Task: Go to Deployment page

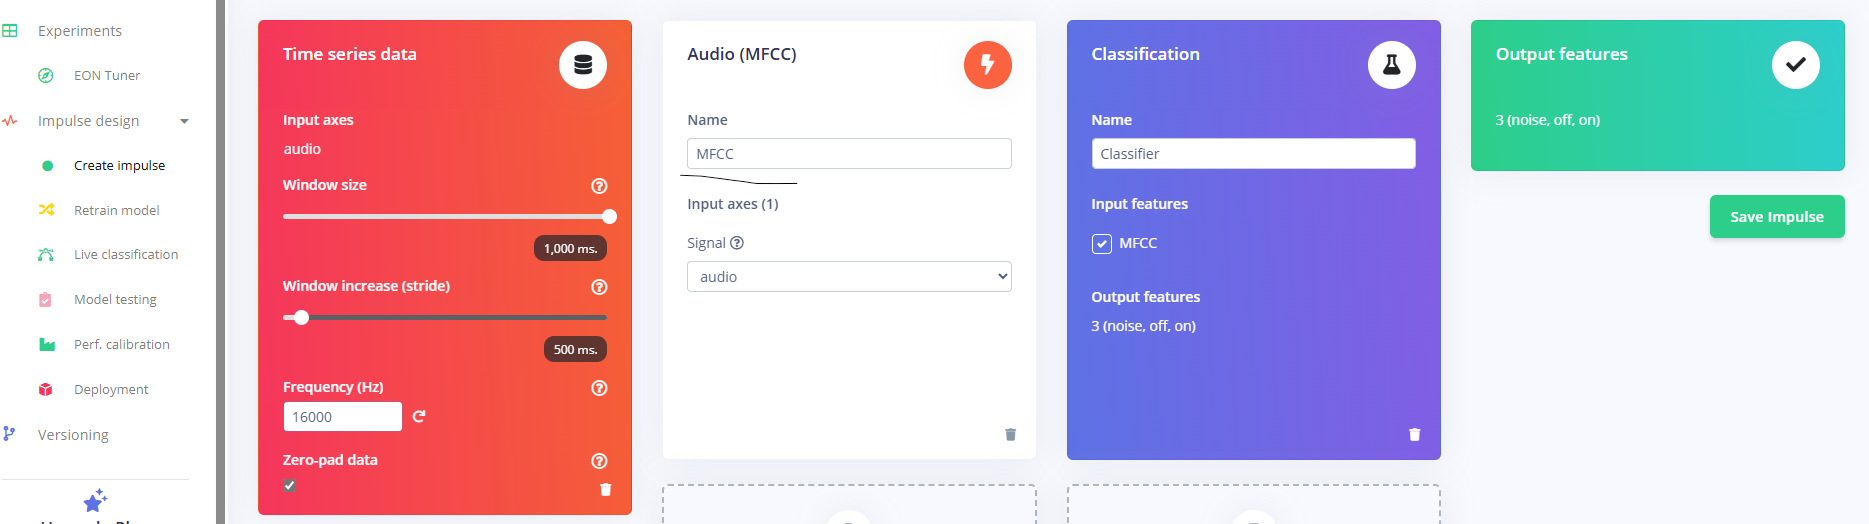Action: pyautogui.click(x=111, y=390)
